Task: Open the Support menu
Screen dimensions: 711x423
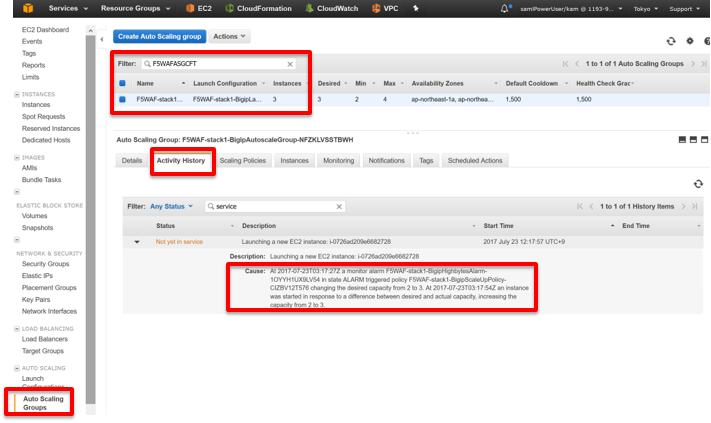Action: [x=685, y=9]
